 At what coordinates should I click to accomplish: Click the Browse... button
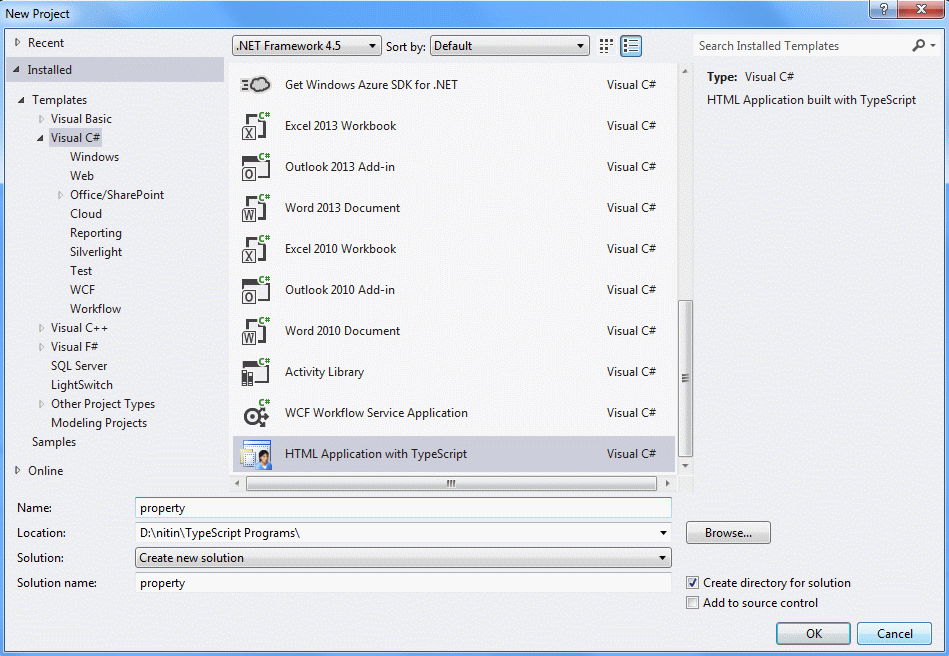click(x=728, y=533)
